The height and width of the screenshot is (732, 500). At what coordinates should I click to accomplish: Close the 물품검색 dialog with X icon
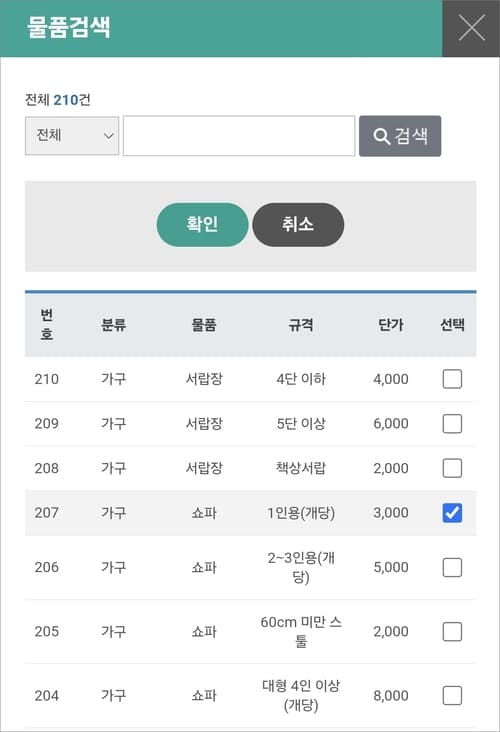pyautogui.click(x=471, y=28)
